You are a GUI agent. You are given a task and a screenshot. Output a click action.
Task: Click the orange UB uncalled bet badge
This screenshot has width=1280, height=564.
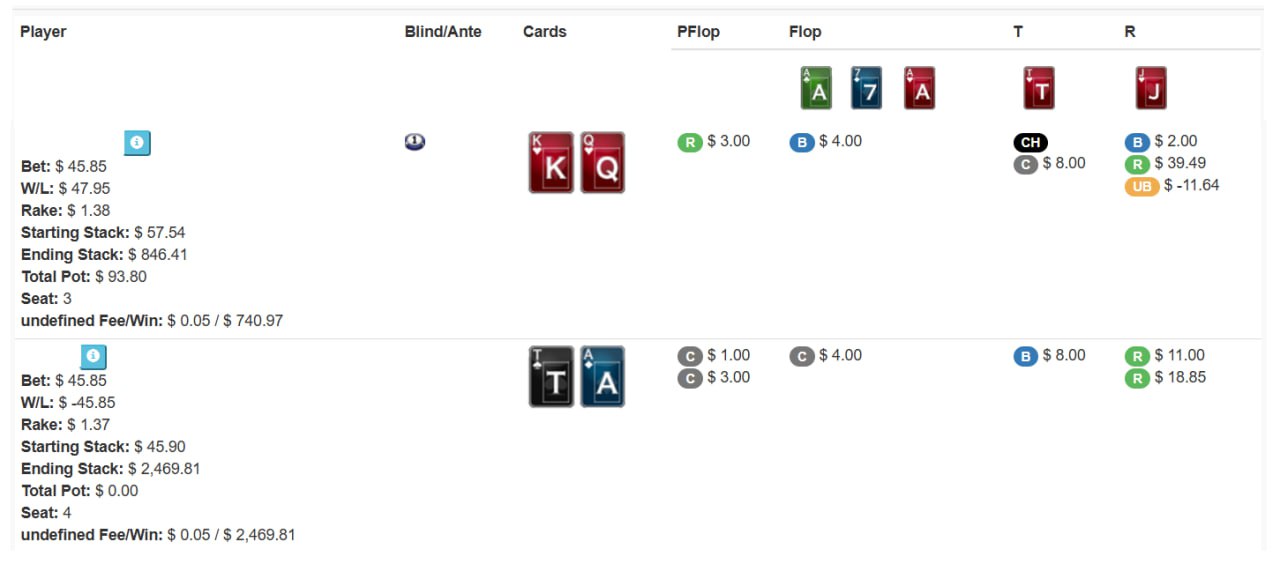click(x=1141, y=186)
